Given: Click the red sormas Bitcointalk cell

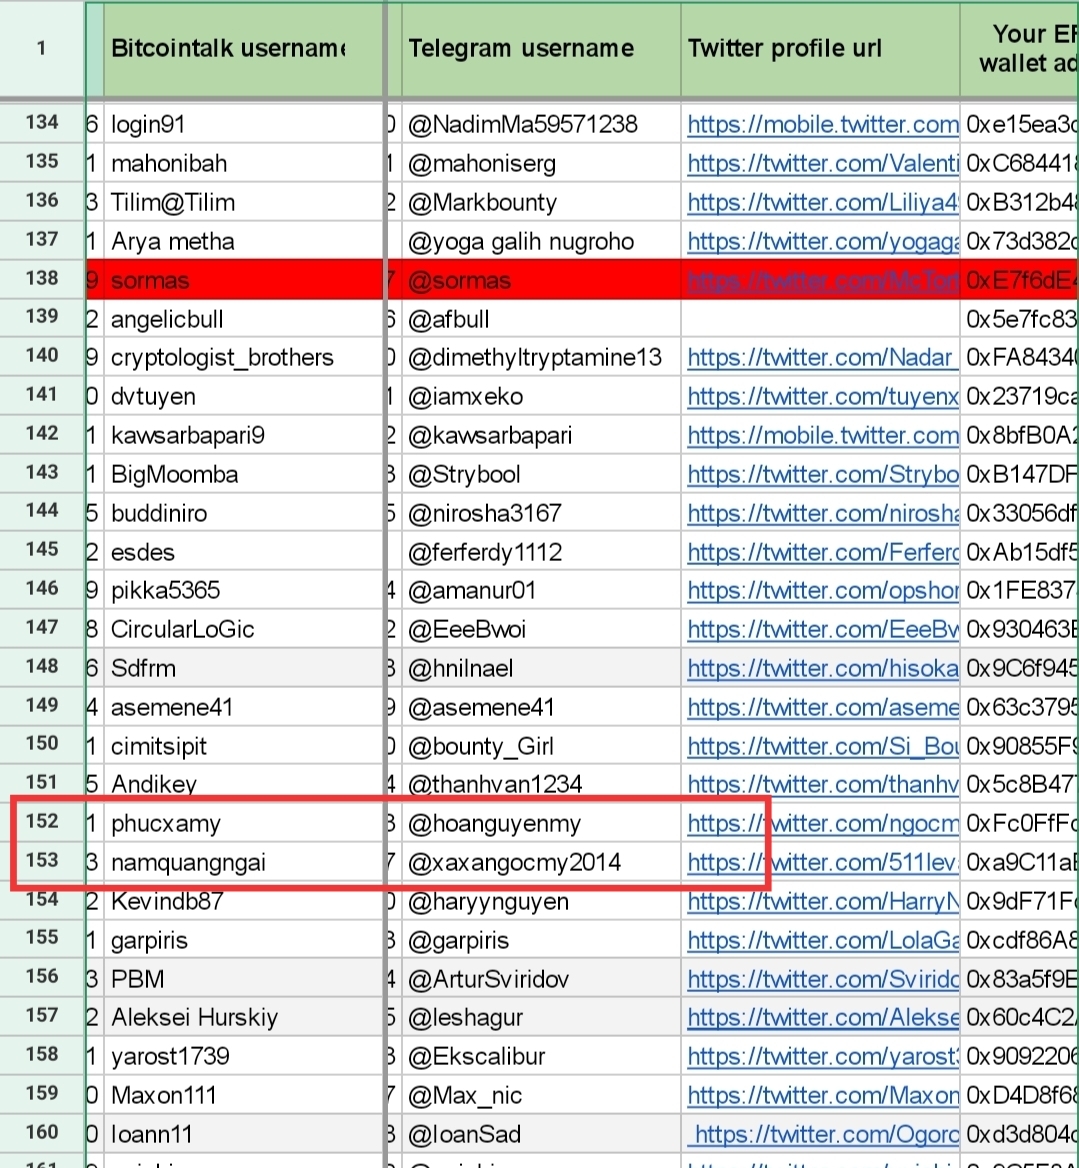Looking at the screenshot, I should click(243, 280).
